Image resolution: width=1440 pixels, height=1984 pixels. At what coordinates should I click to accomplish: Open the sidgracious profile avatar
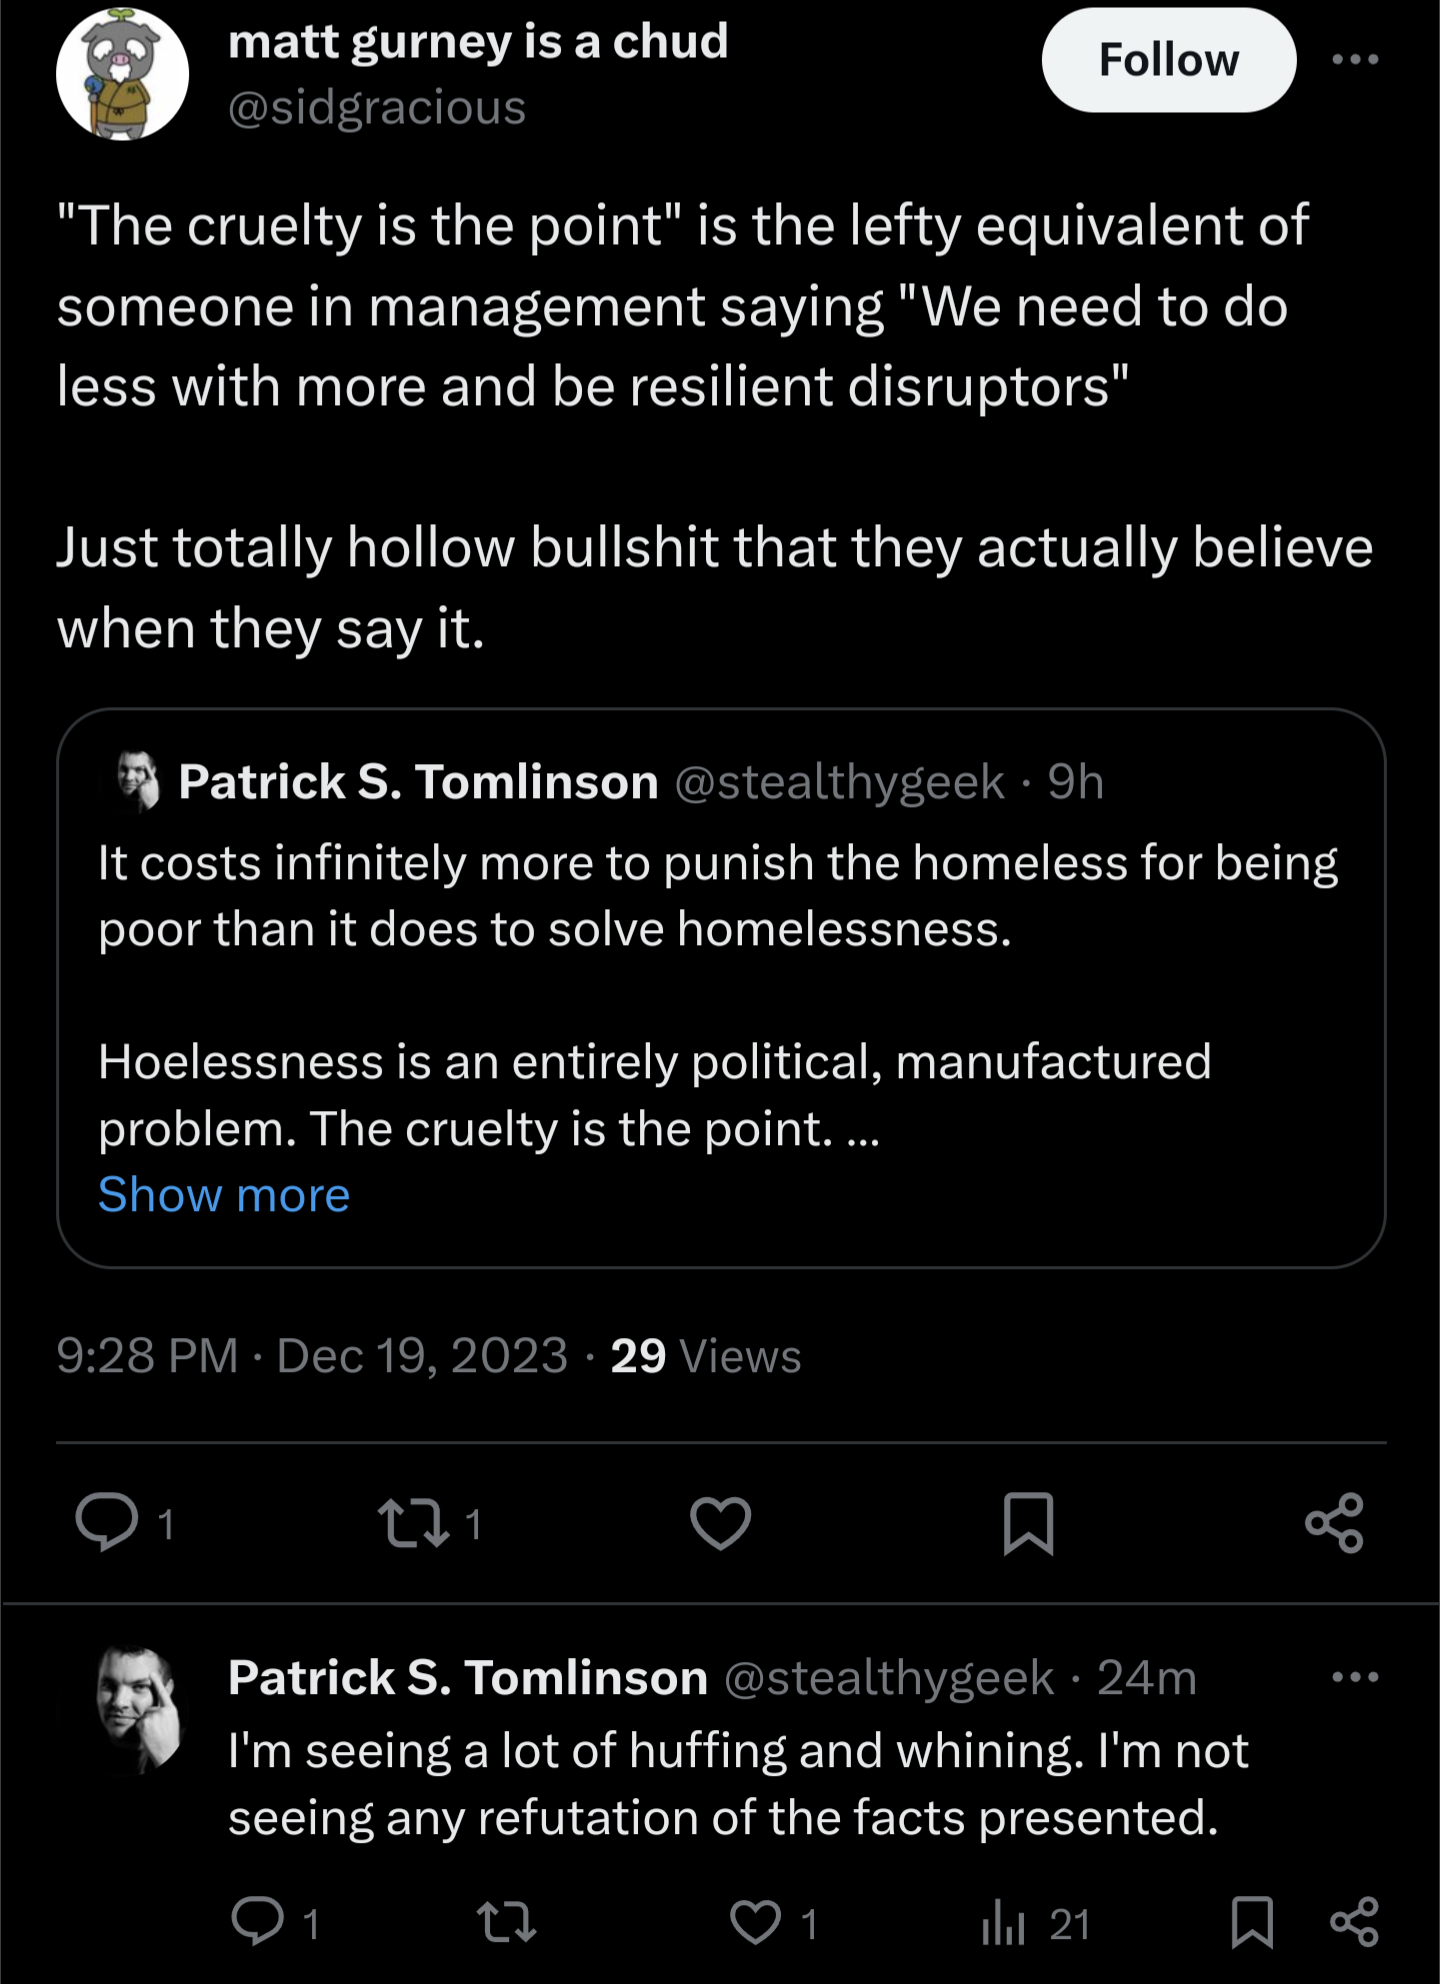[x=122, y=74]
